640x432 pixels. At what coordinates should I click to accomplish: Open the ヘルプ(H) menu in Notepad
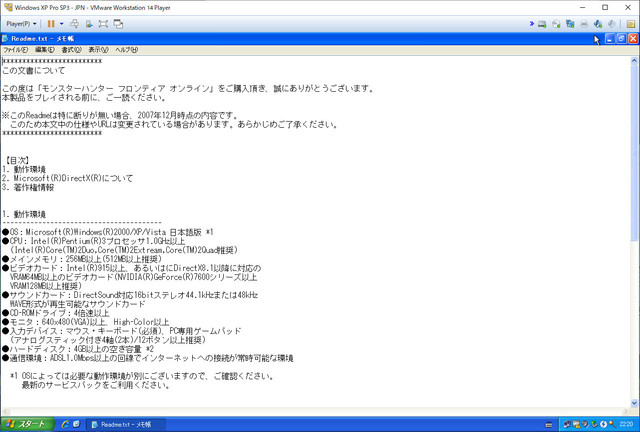click(x=127, y=49)
